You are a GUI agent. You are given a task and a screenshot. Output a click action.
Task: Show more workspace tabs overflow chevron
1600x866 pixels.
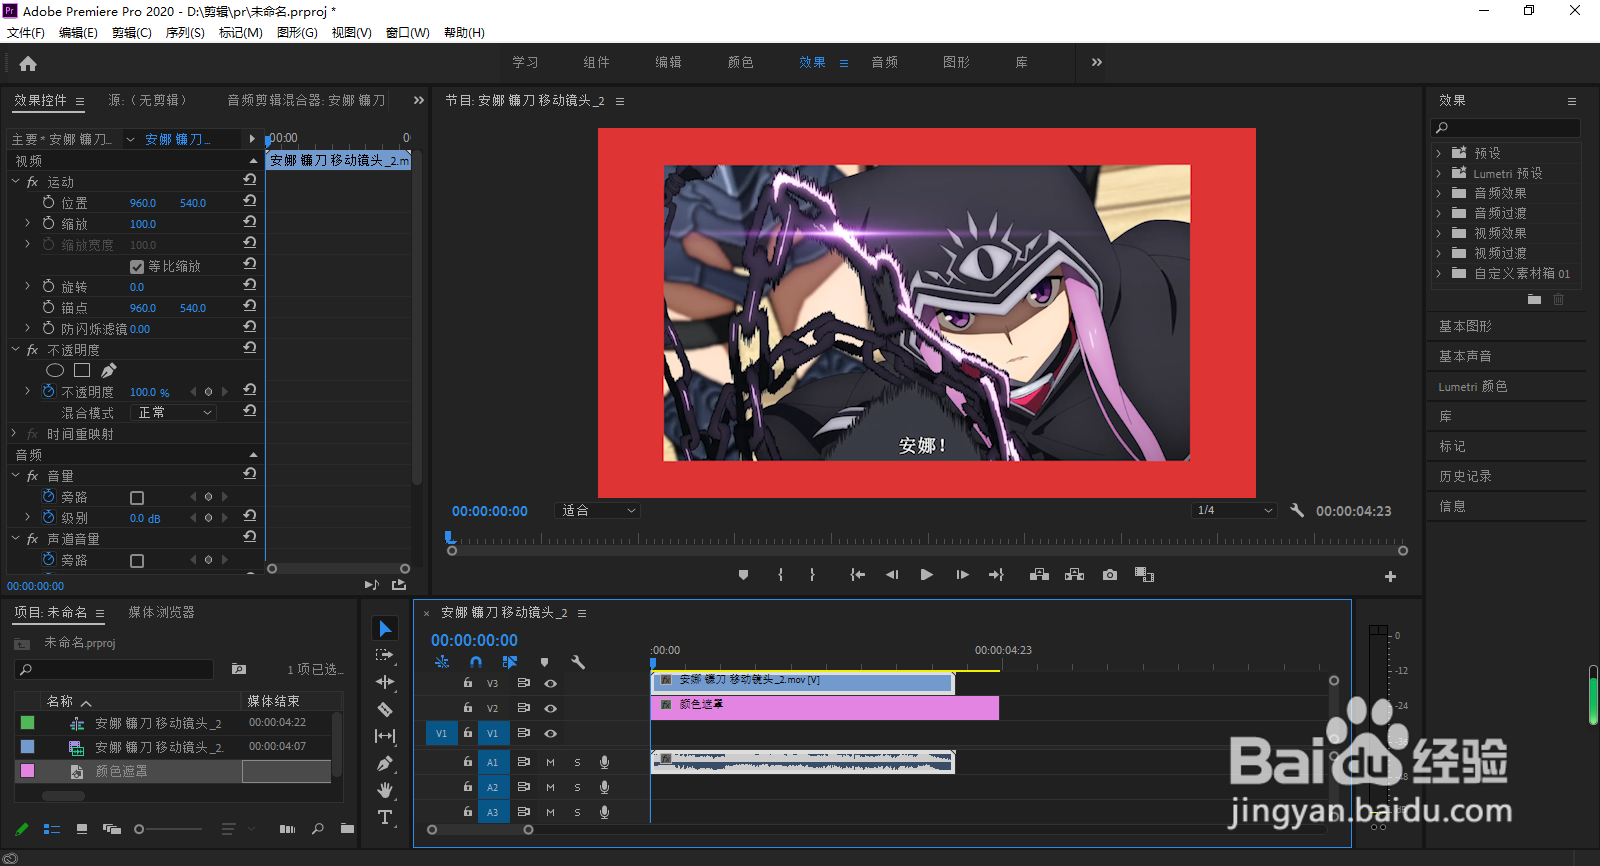click(1097, 62)
